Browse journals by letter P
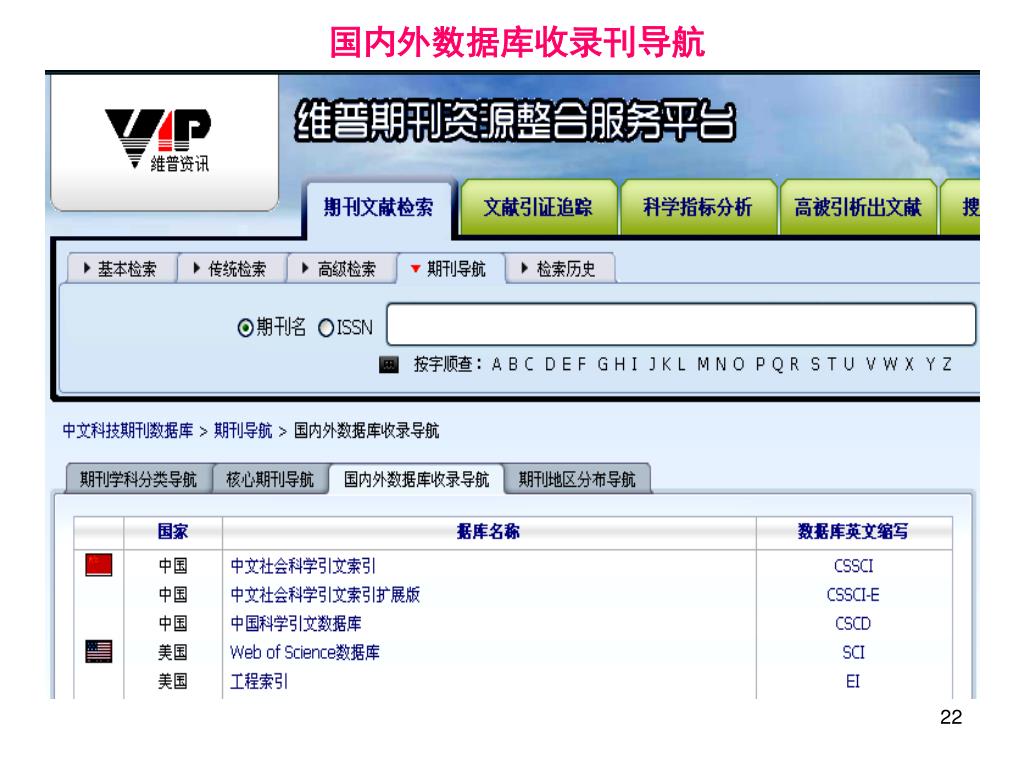Viewport: 1024px width, 768px height. [761, 364]
